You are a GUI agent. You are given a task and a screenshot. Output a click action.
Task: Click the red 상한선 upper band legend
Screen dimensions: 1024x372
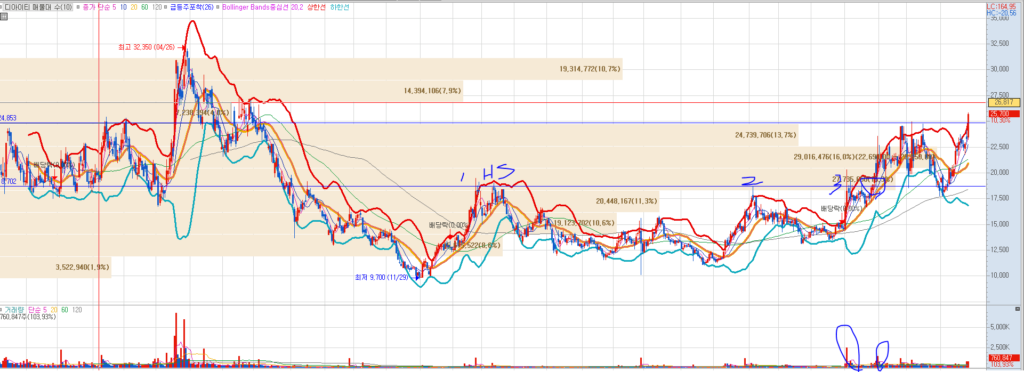(316, 7)
